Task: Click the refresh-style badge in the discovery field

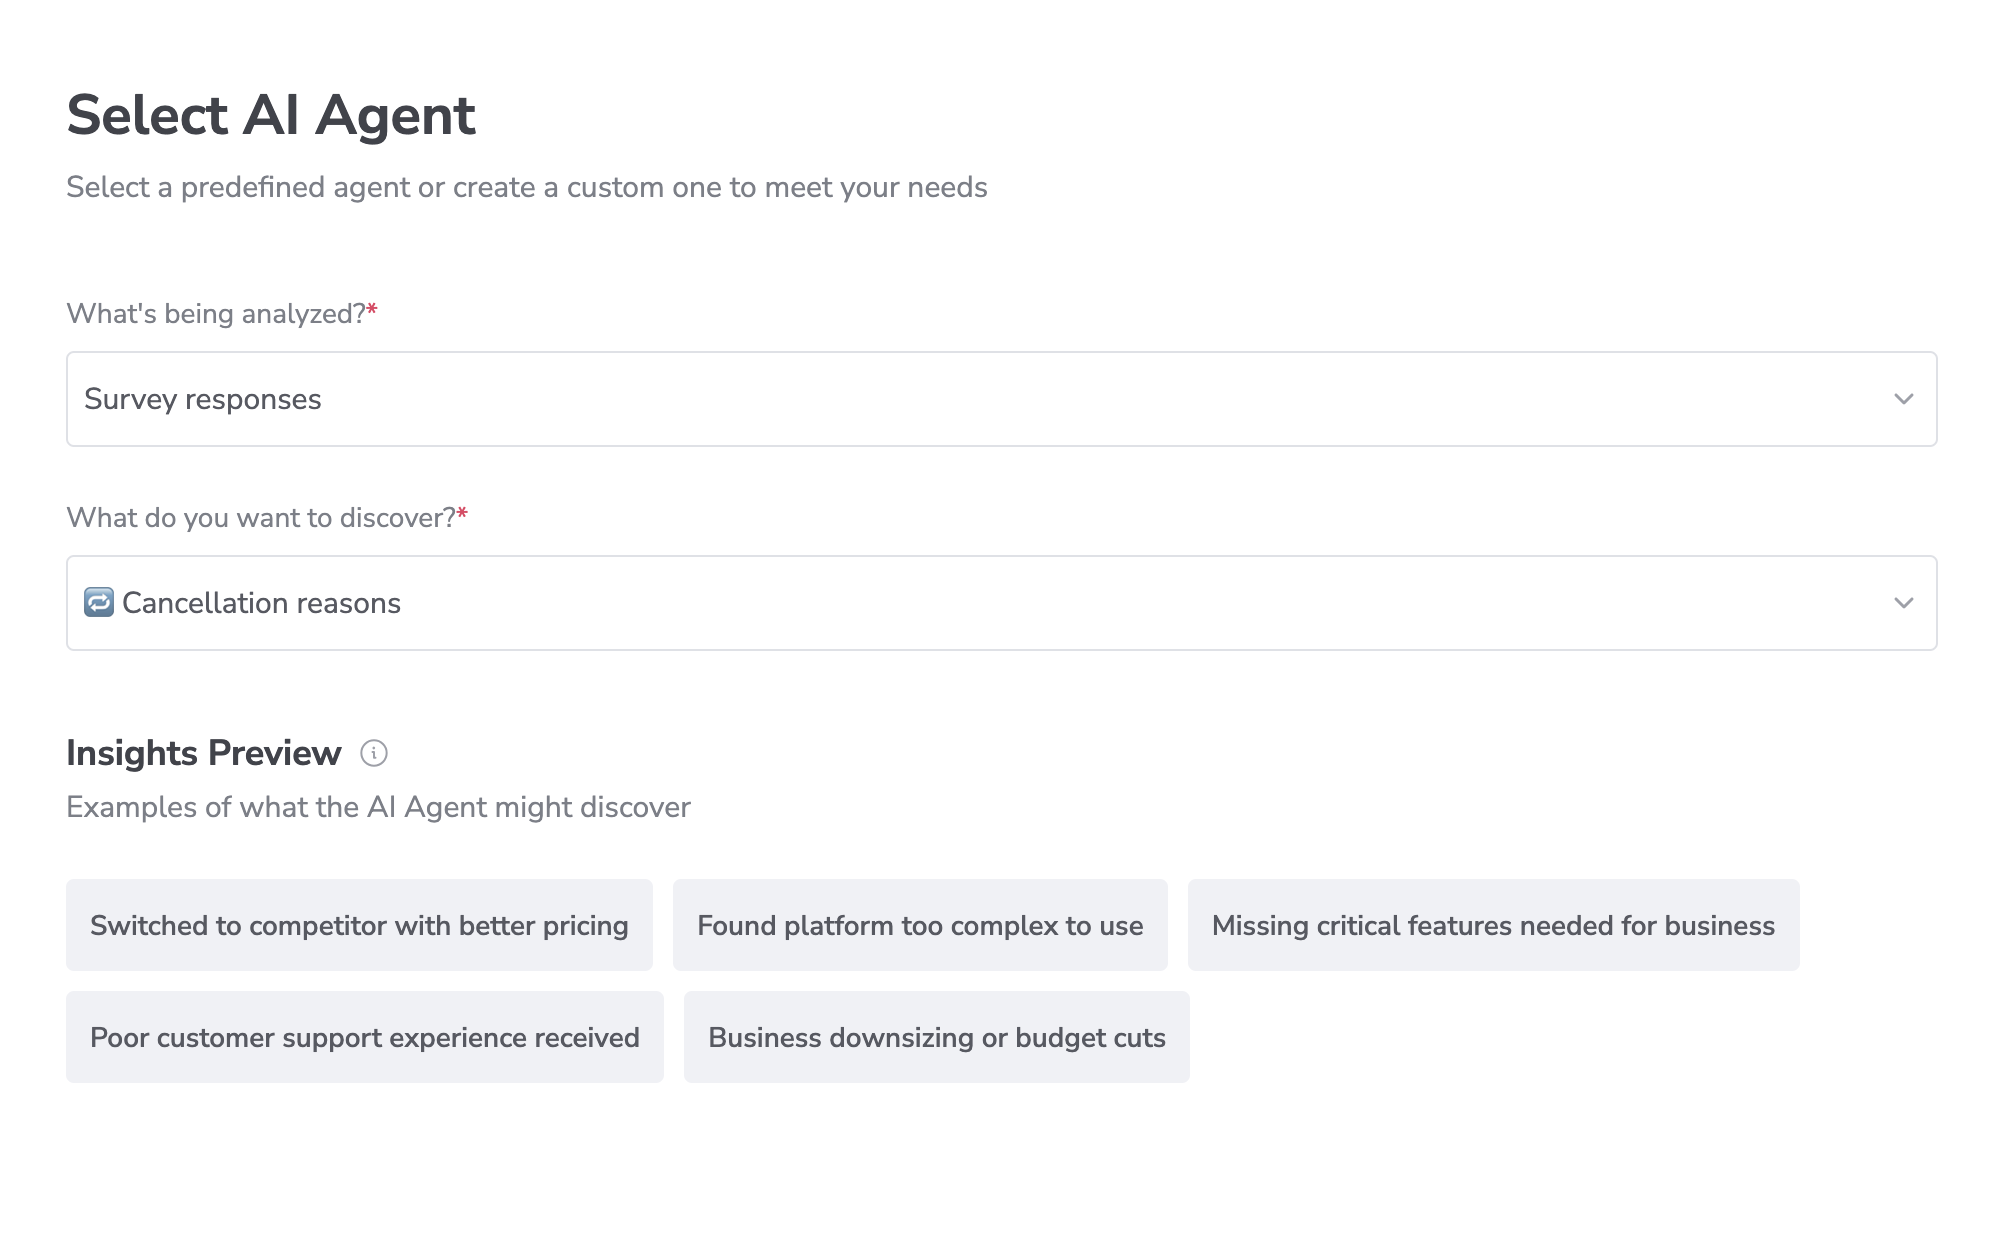Action: [98, 602]
